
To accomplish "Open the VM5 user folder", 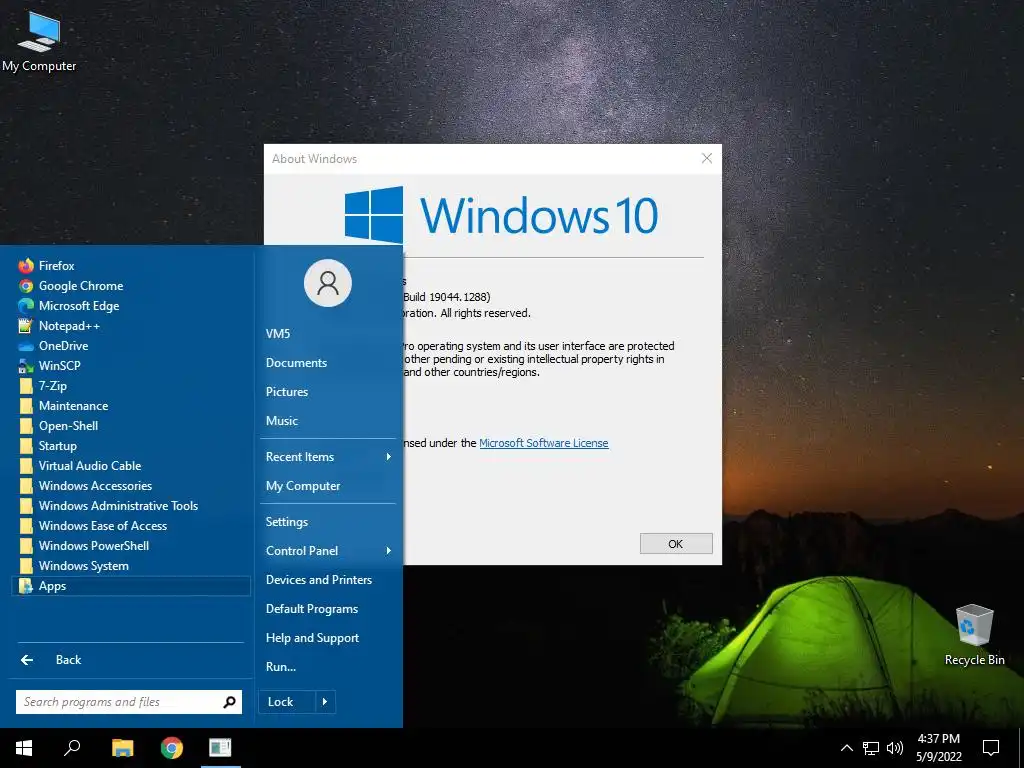I will pyautogui.click(x=328, y=334).
